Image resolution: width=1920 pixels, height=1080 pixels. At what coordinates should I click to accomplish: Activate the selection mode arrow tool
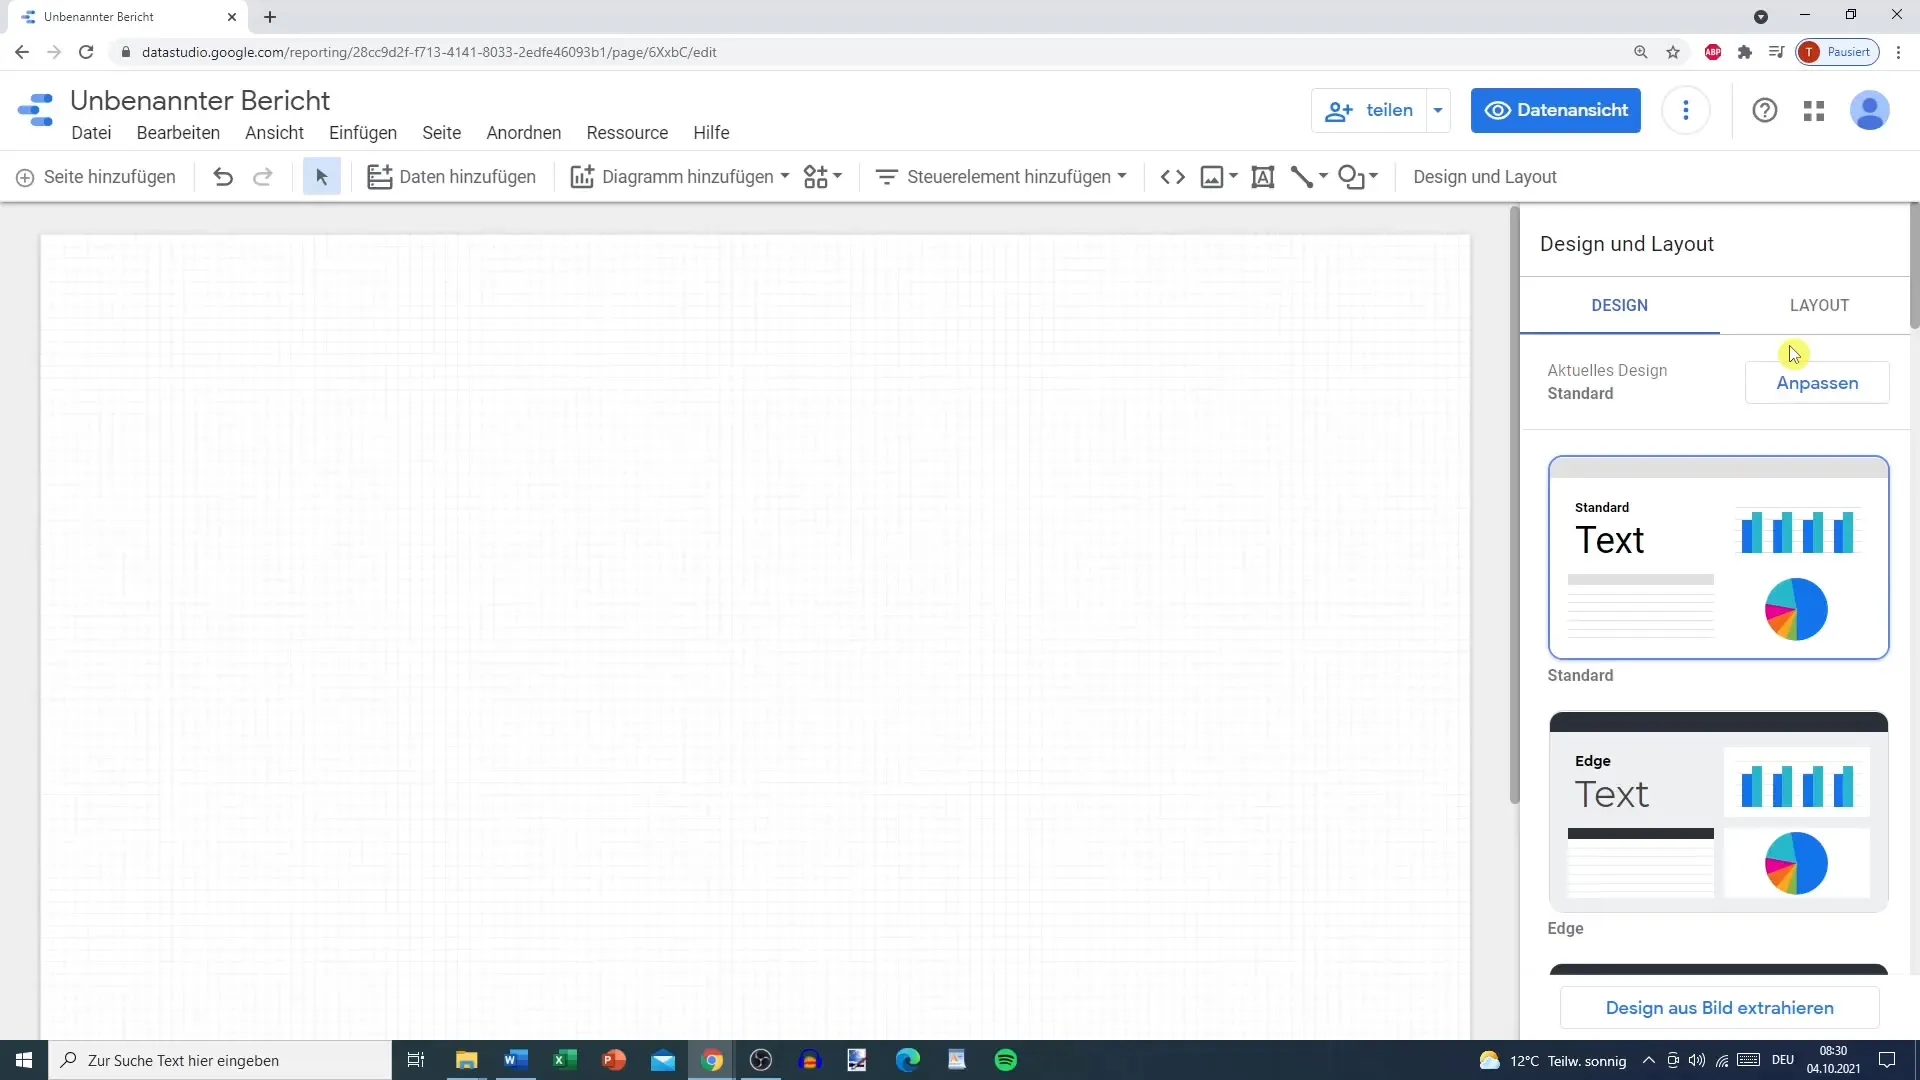pyautogui.click(x=322, y=177)
